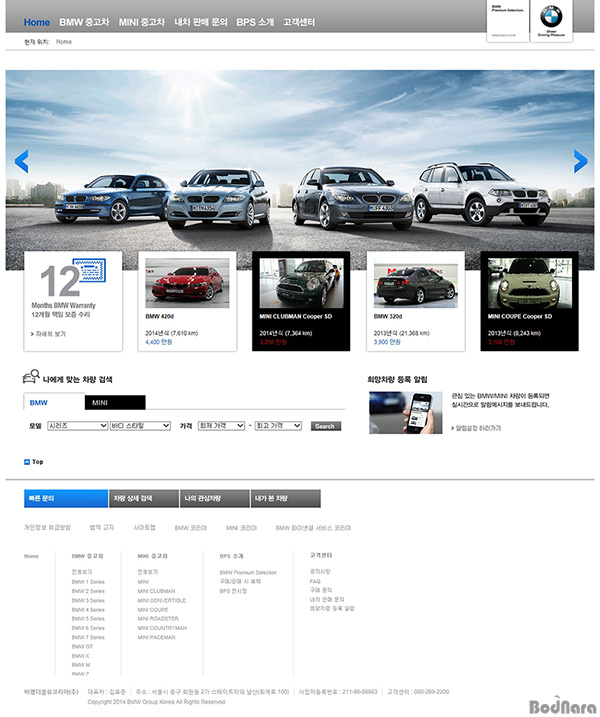Image resolution: width=600 pixels, height=717 pixels.
Task: Click the BMW 1 Series sitemap link
Action: coord(88,582)
